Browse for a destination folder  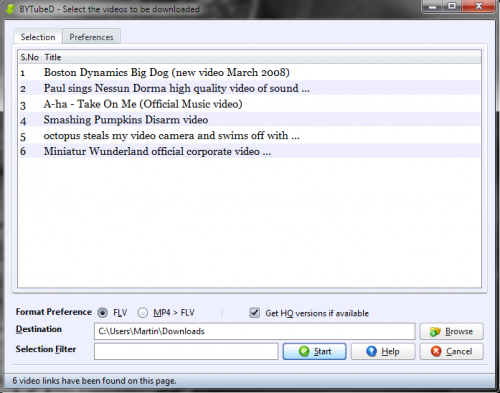click(451, 331)
